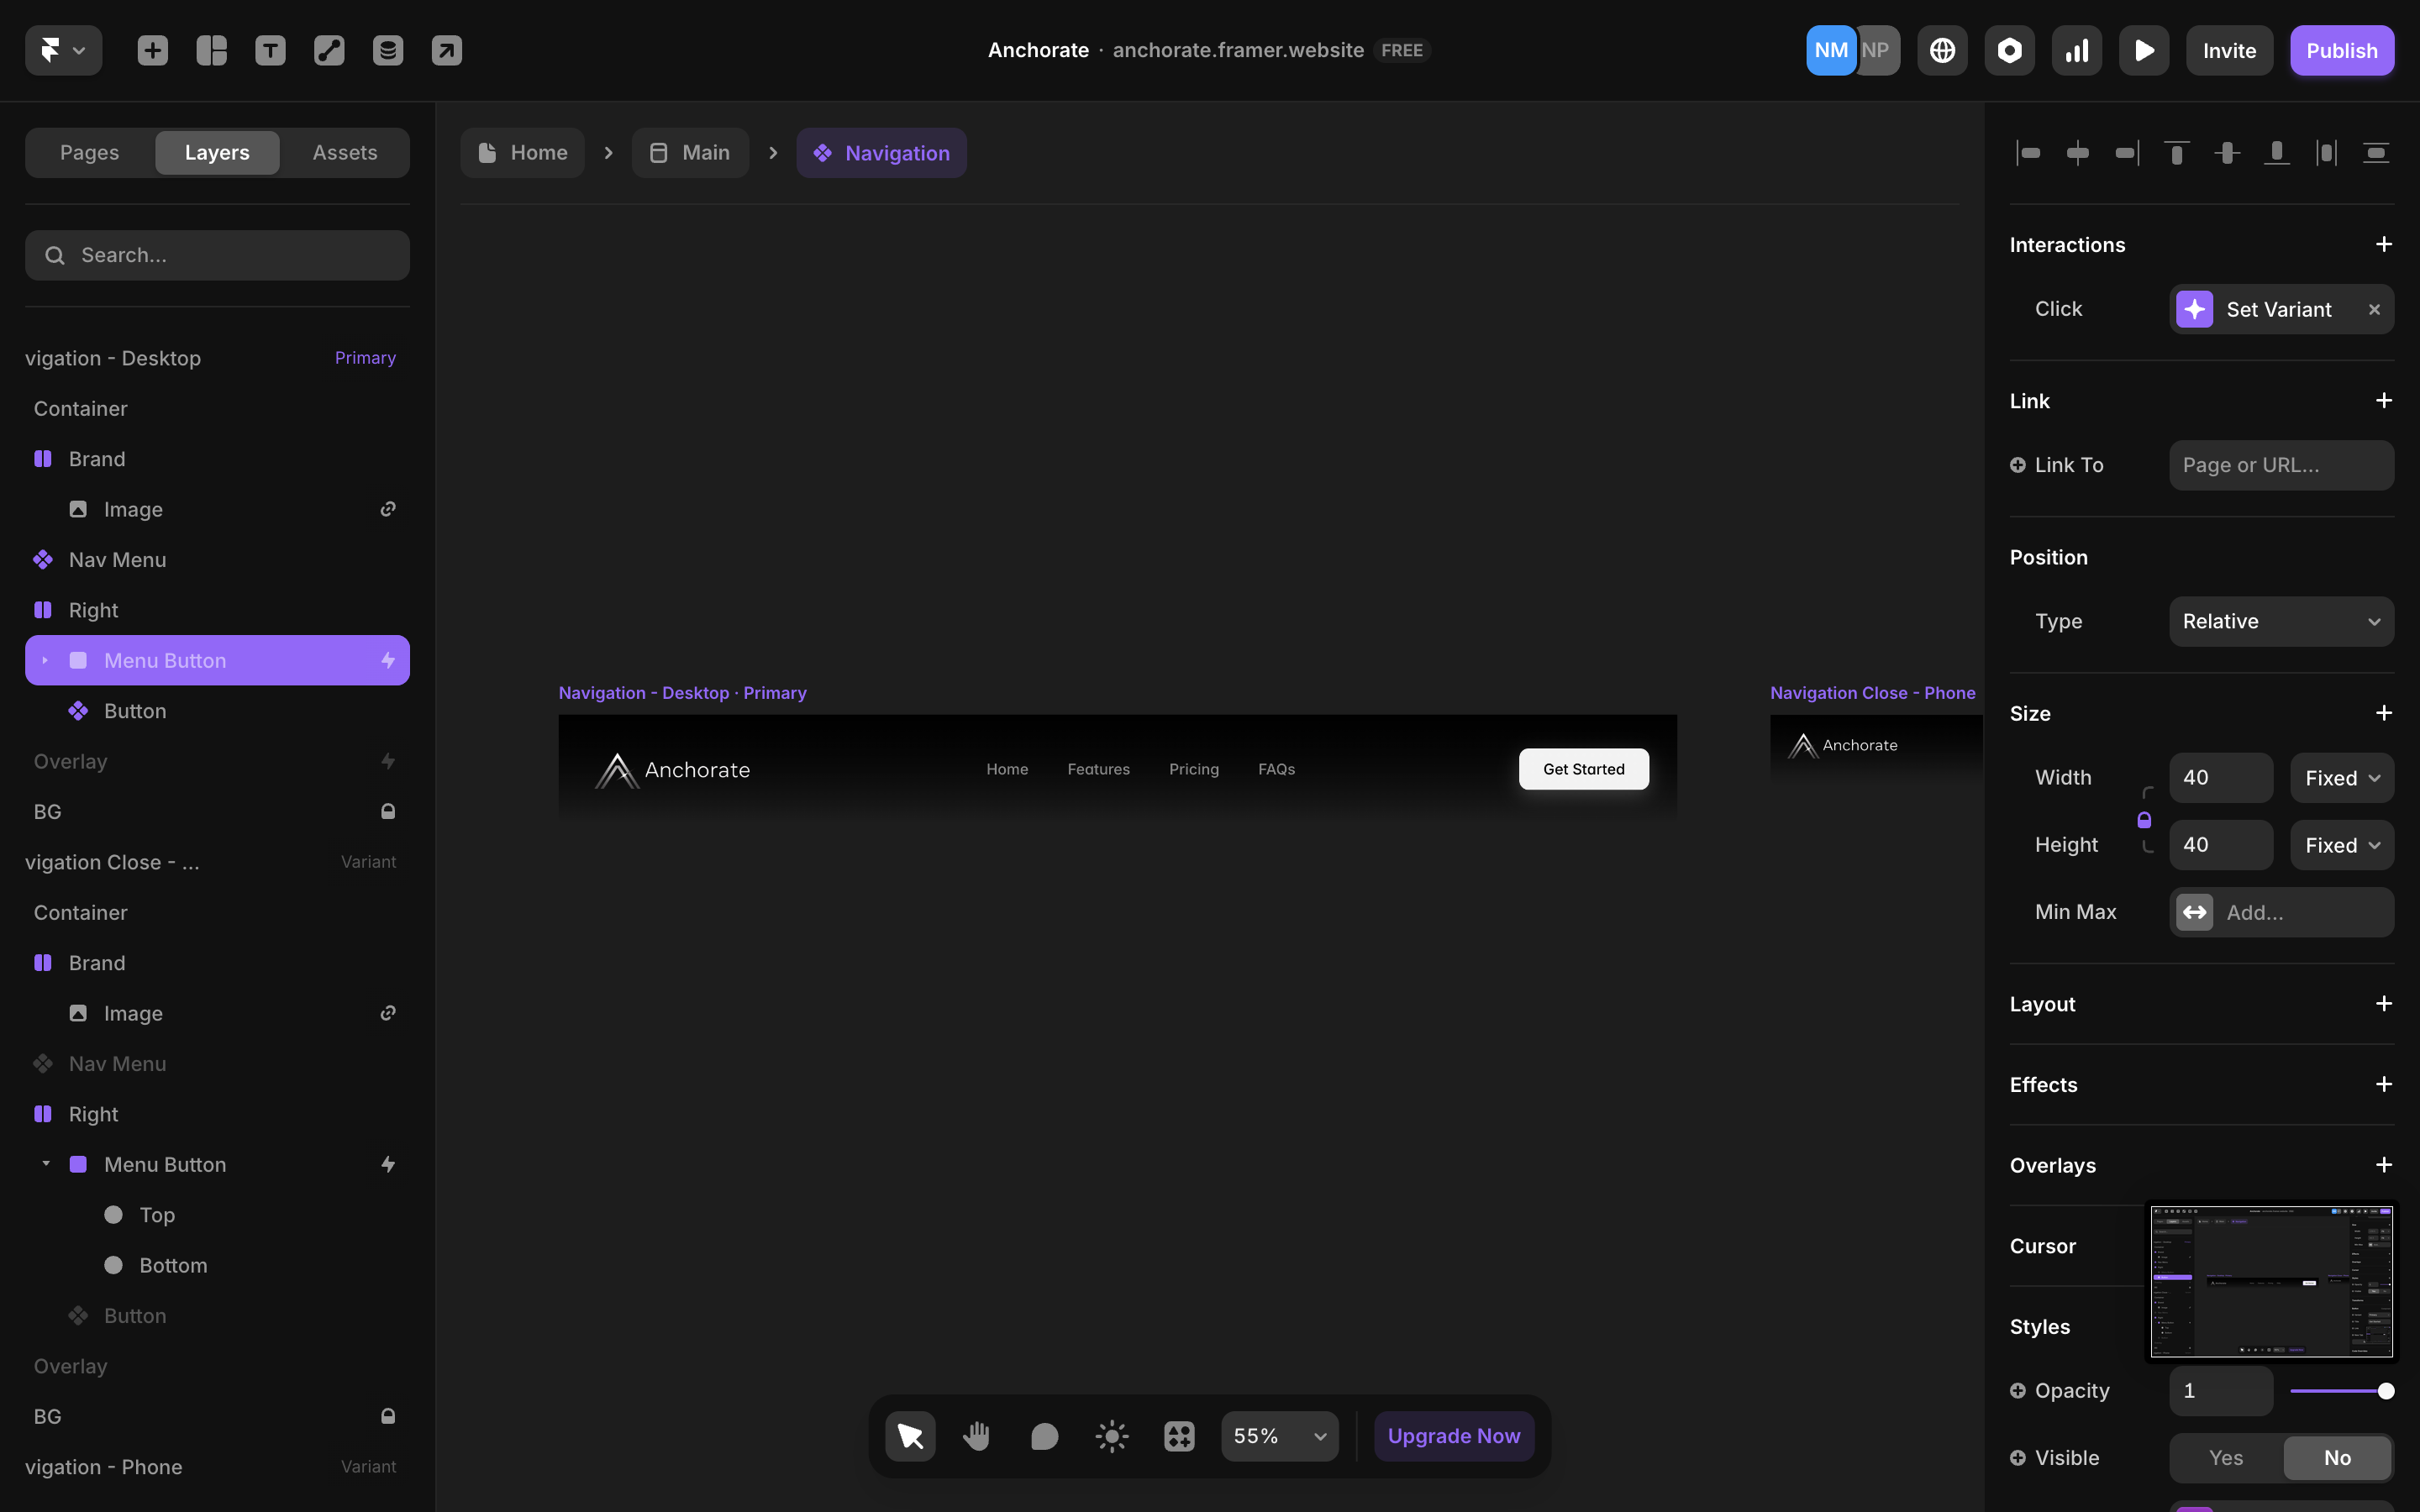Switch to the Assets tab
Screen dimensions: 2420x1512
(344, 153)
